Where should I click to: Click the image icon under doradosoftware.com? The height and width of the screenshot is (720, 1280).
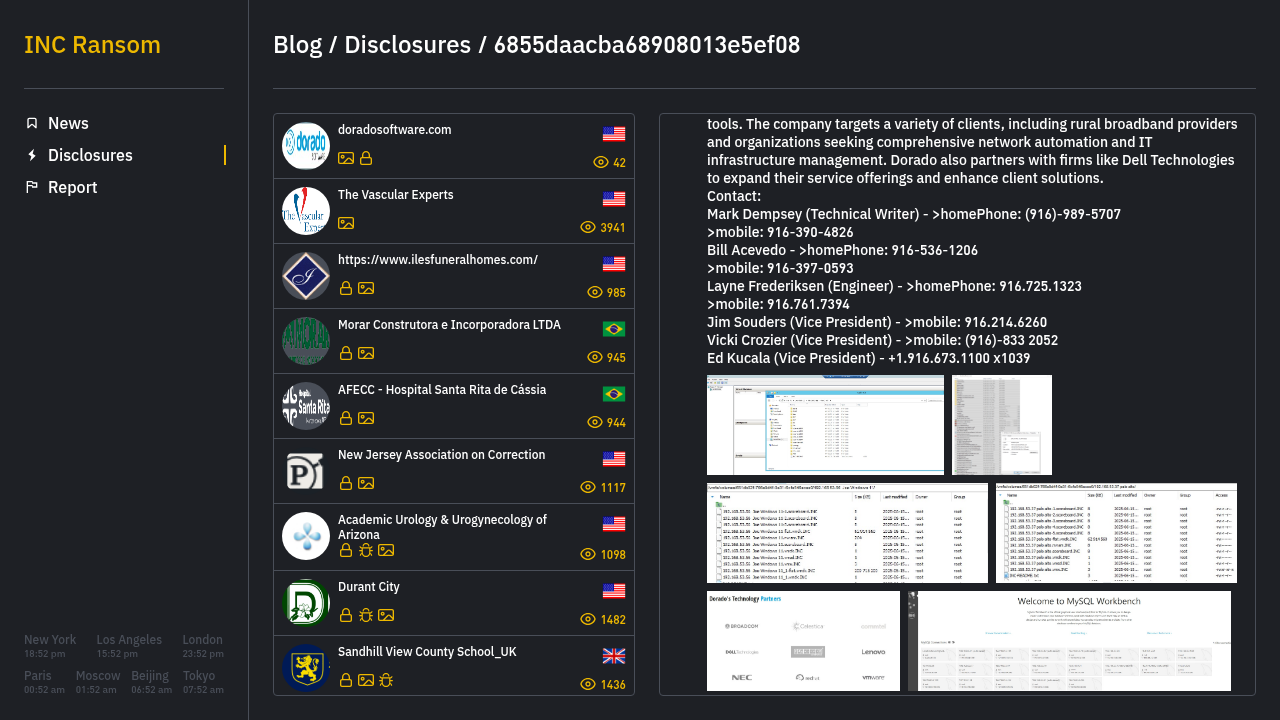click(346, 158)
